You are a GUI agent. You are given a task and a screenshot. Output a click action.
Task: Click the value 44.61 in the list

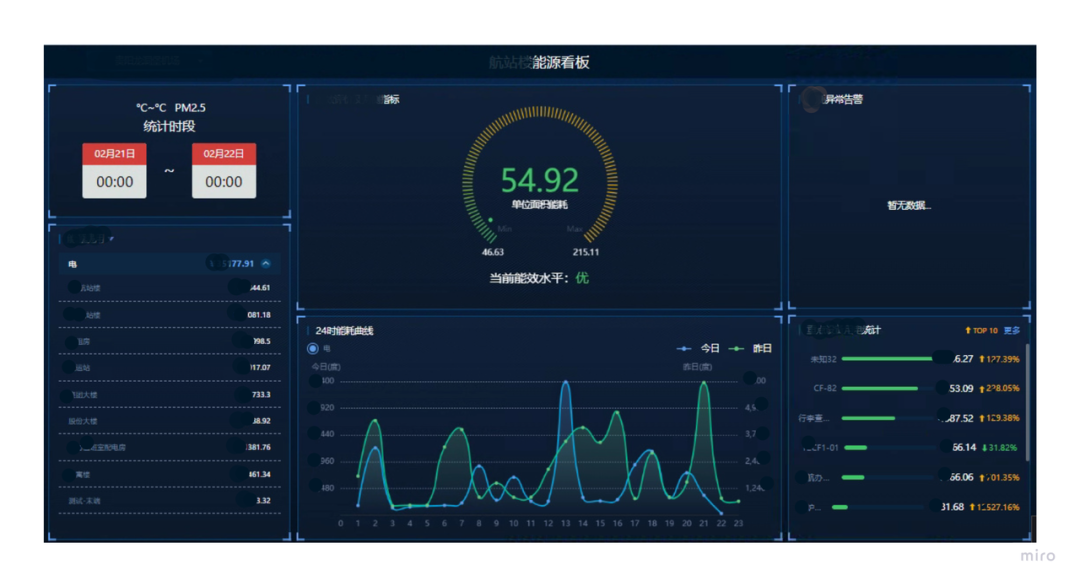tap(260, 288)
